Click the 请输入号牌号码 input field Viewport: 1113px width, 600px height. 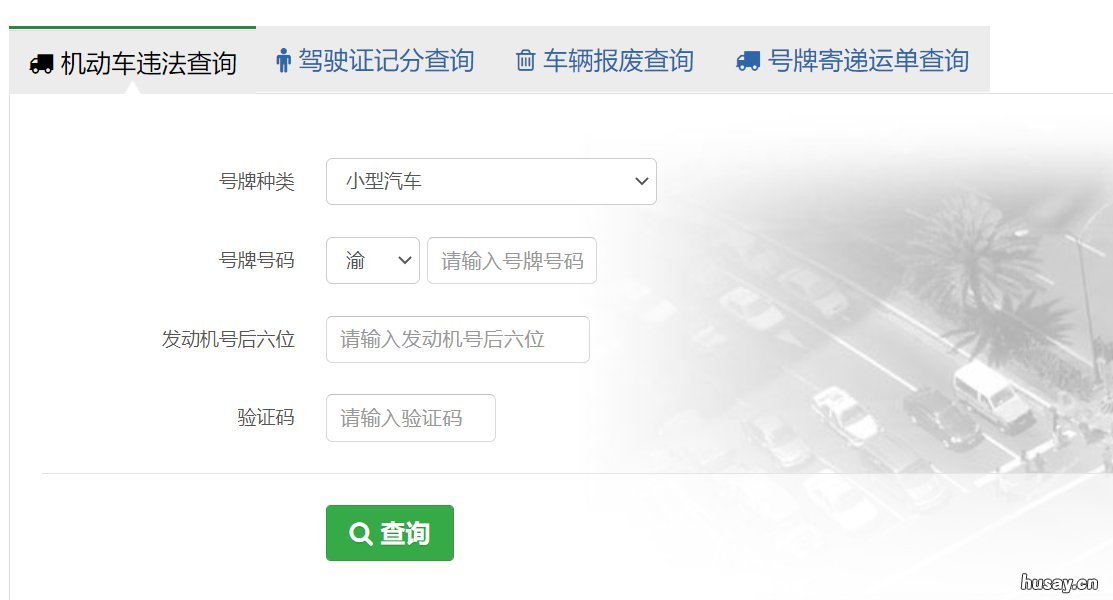tap(512, 260)
